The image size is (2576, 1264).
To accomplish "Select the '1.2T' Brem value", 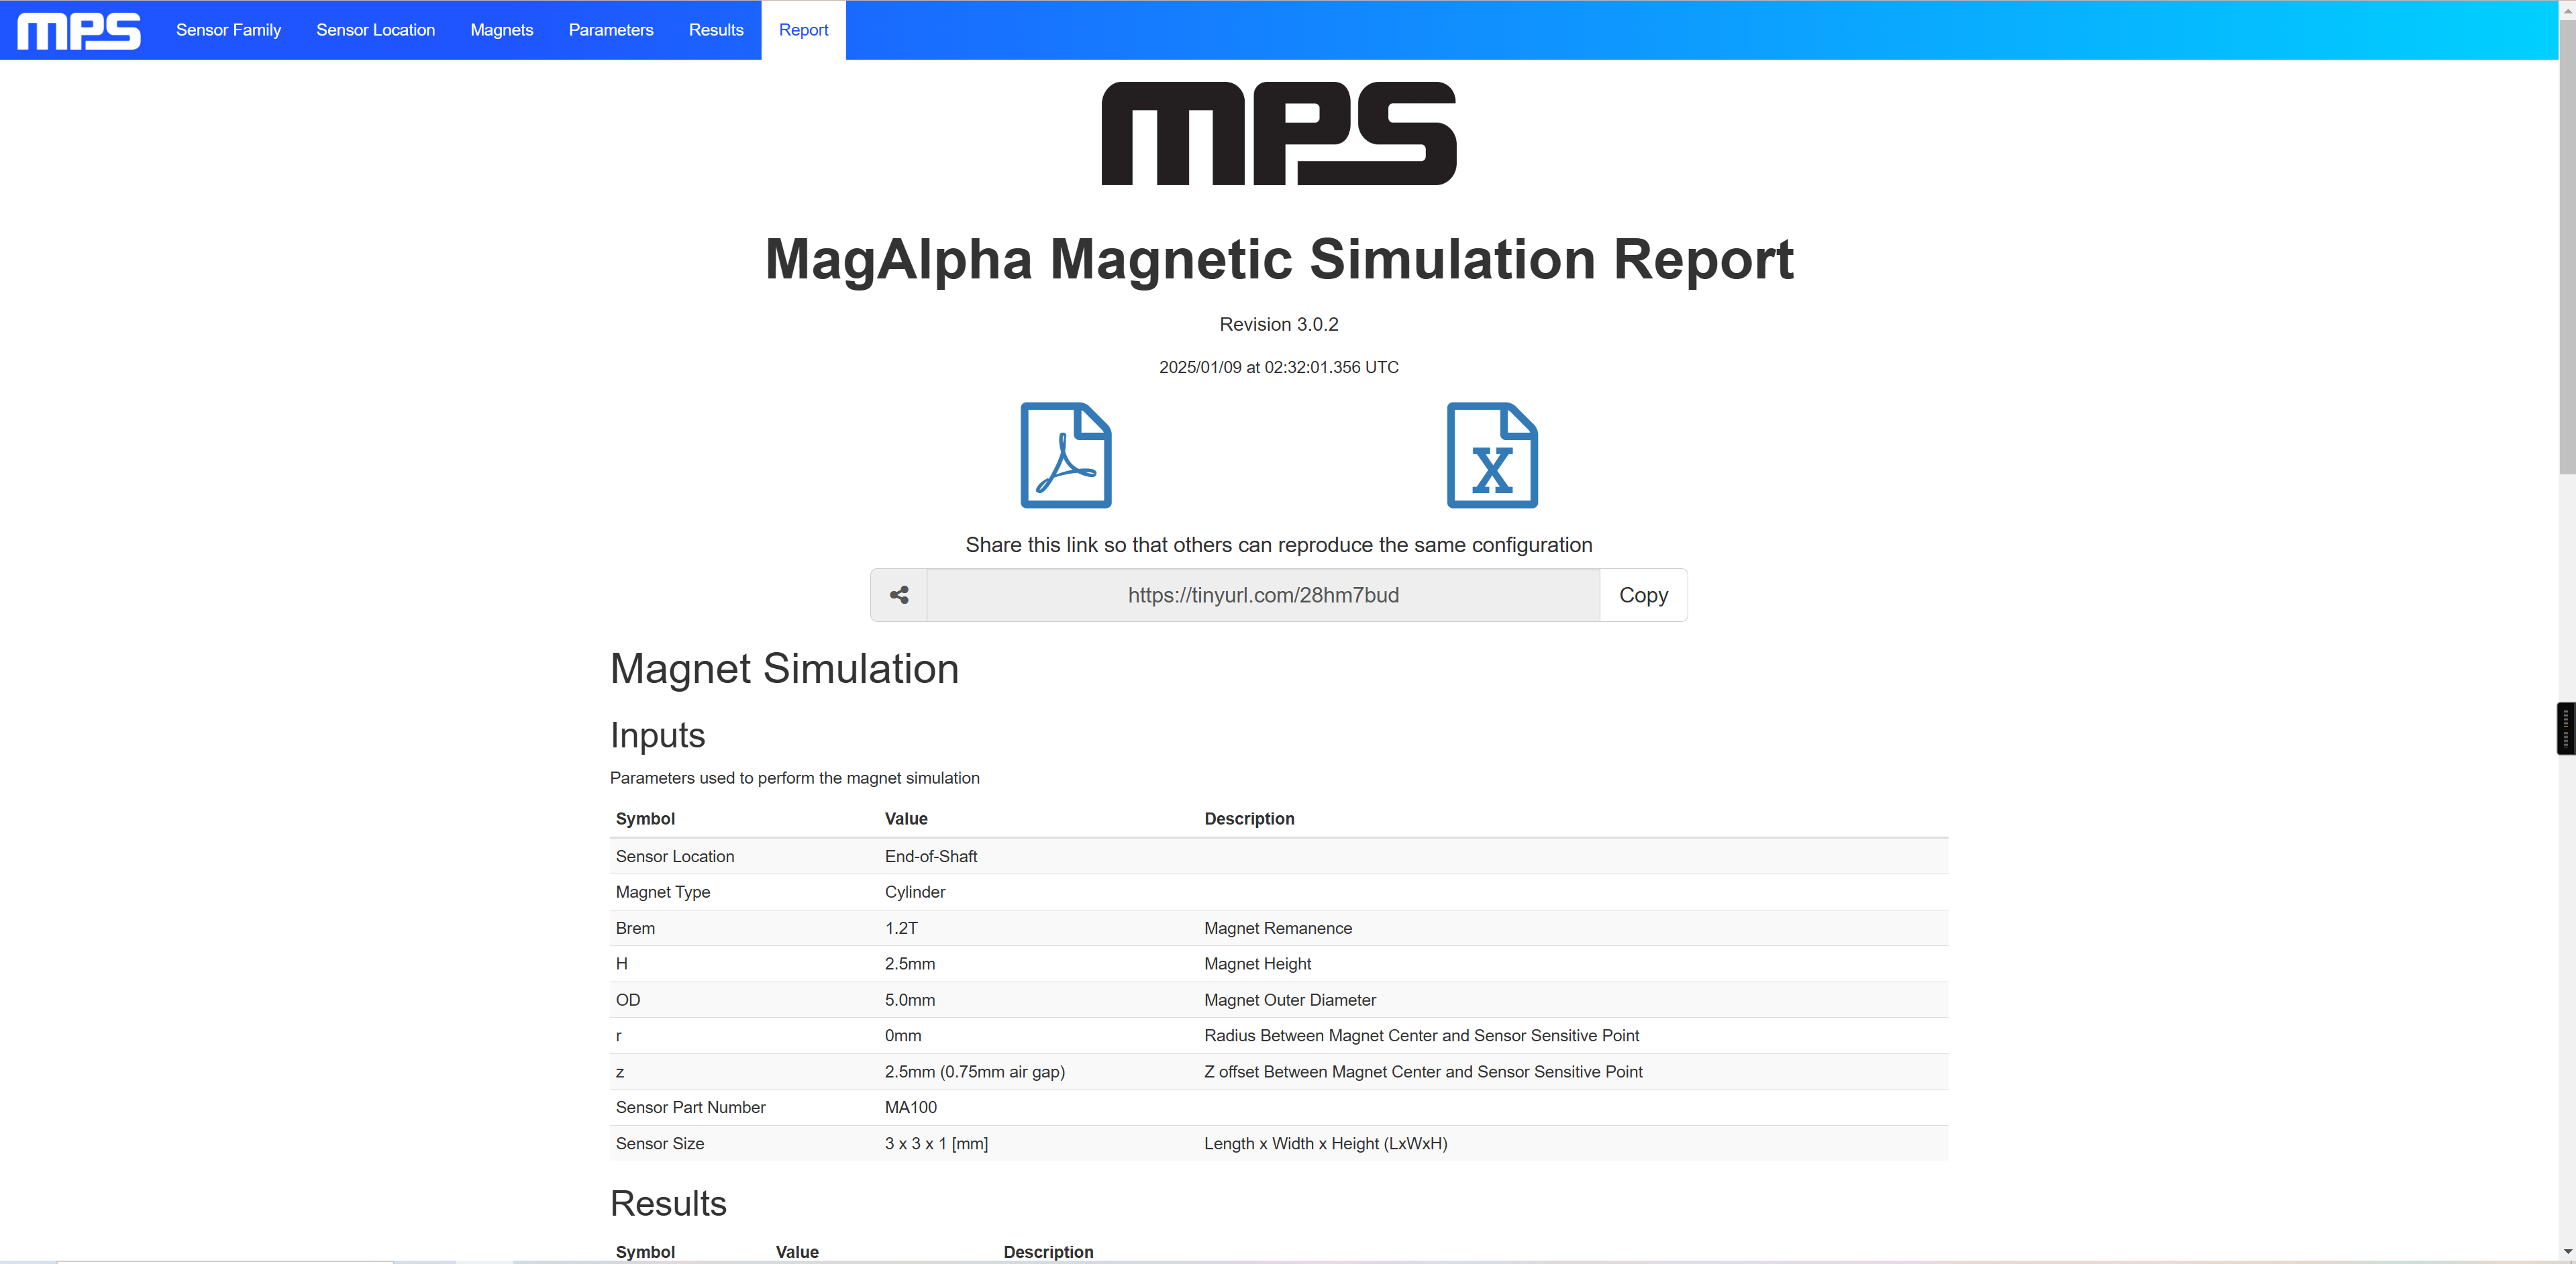I will tap(900, 928).
